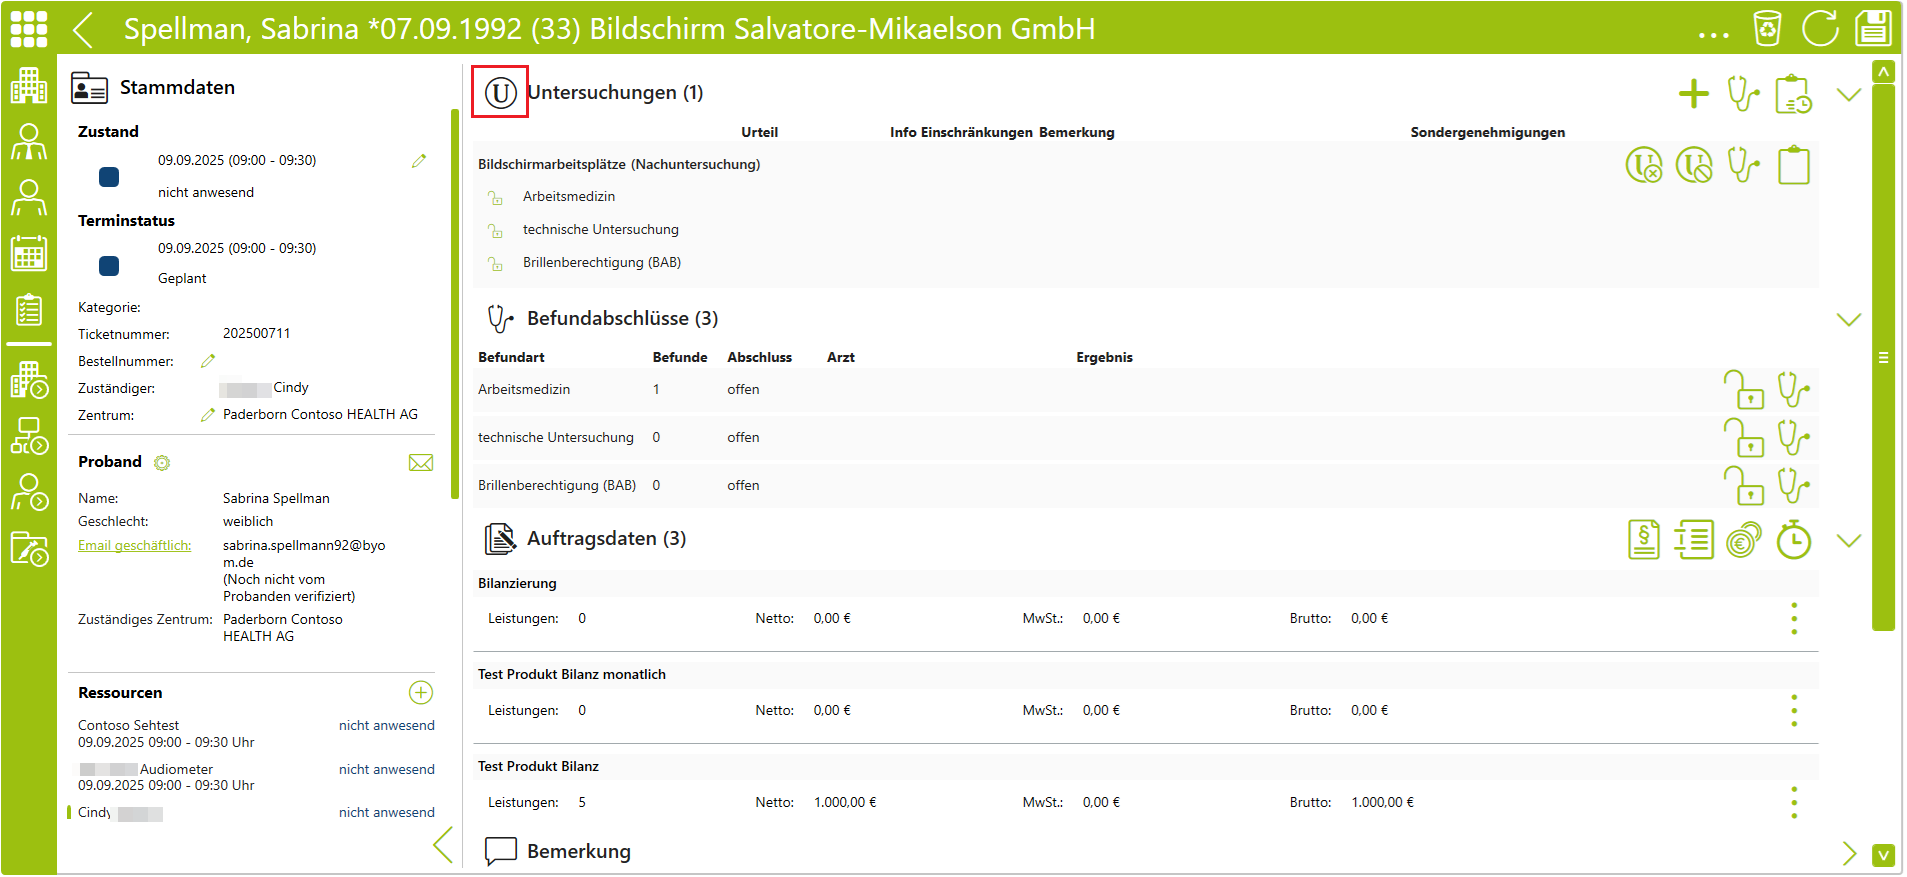
Task: Toggle the small lock beside Arbeitsmedizin examination
Action: pyautogui.click(x=495, y=198)
